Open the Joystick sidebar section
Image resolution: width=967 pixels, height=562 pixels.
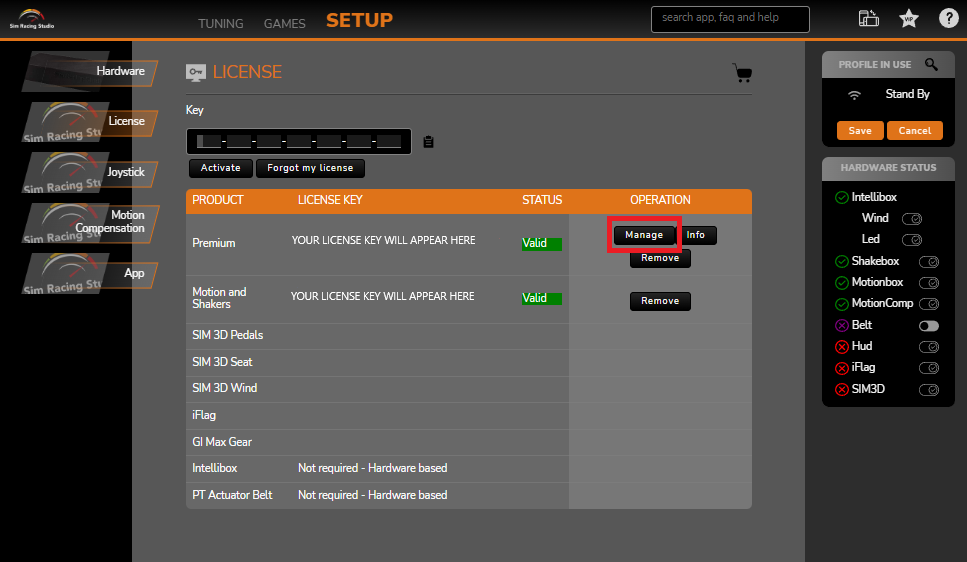pyautogui.click(x=90, y=173)
